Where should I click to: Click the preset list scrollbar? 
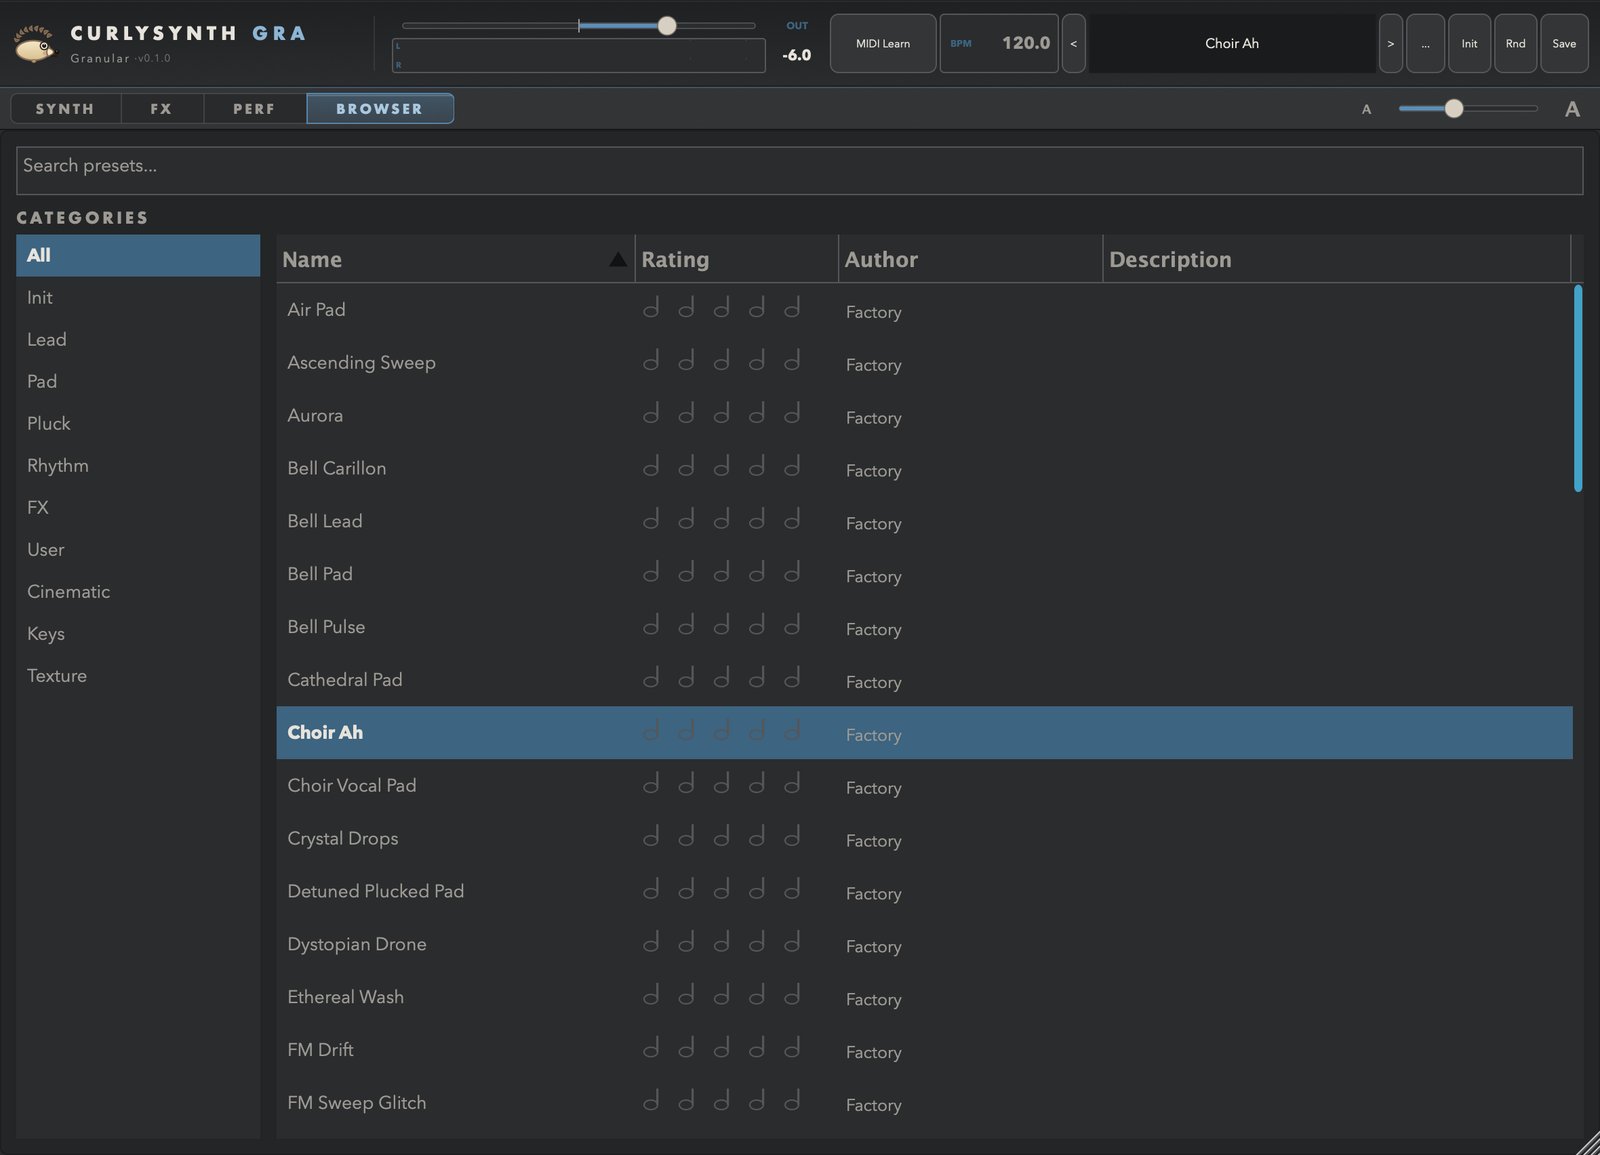tap(1578, 388)
